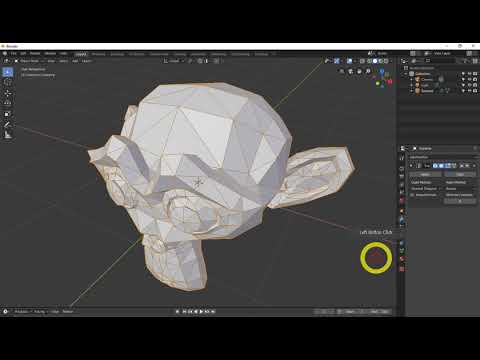Screen dimensions: 480x360
Task: Select rendered viewport shading
Action: (x=386, y=61)
